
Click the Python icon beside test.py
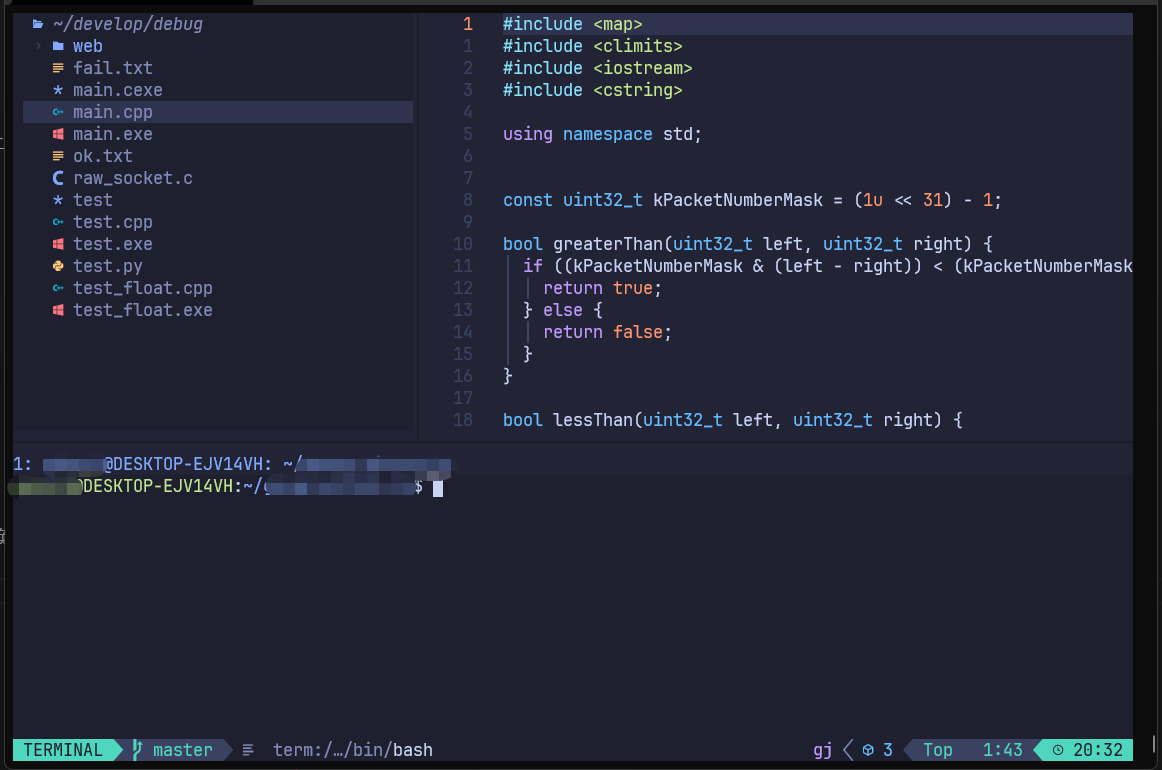pyautogui.click(x=58, y=266)
